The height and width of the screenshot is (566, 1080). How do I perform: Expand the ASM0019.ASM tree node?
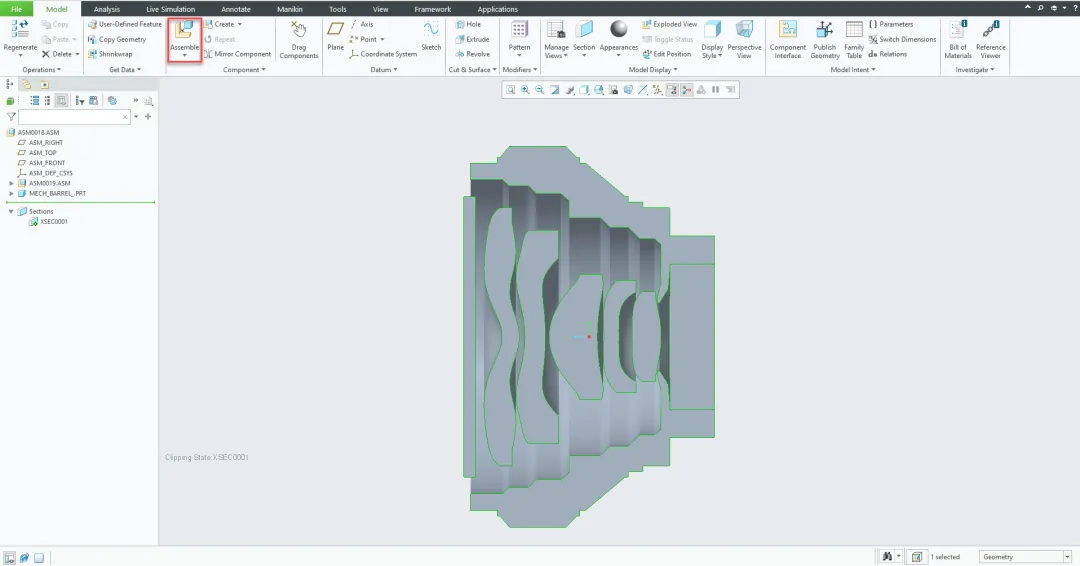(11, 183)
